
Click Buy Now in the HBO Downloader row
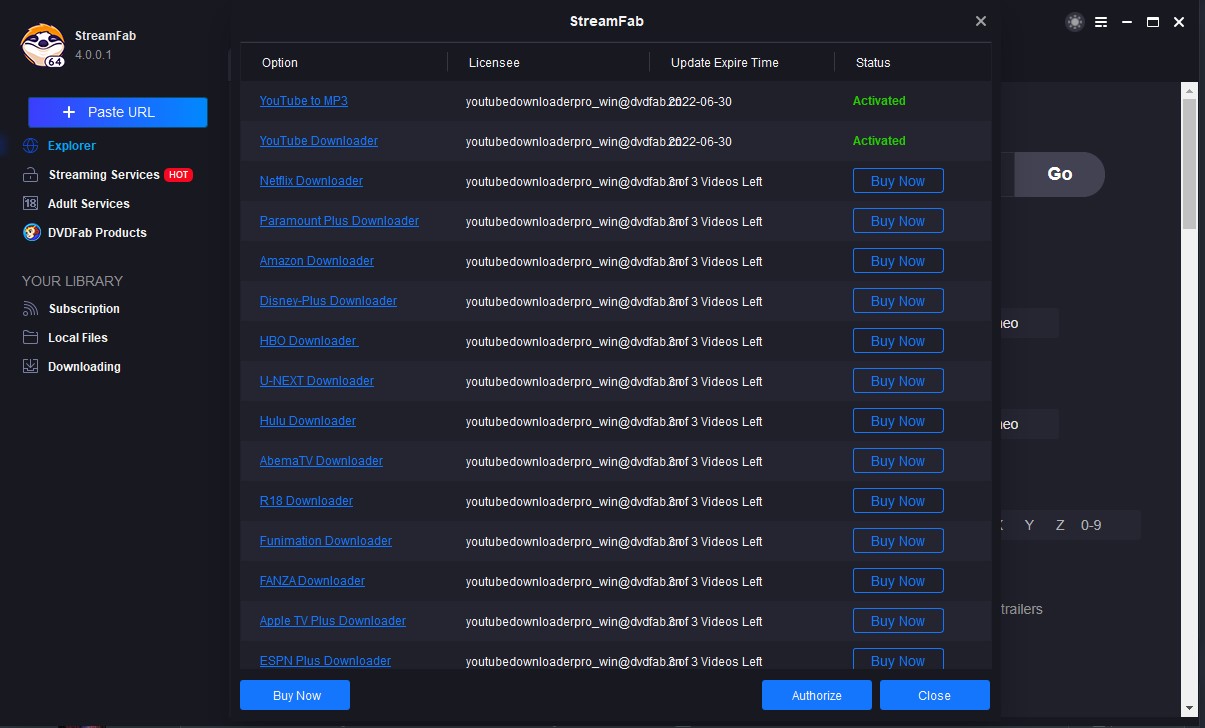(898, 341)
